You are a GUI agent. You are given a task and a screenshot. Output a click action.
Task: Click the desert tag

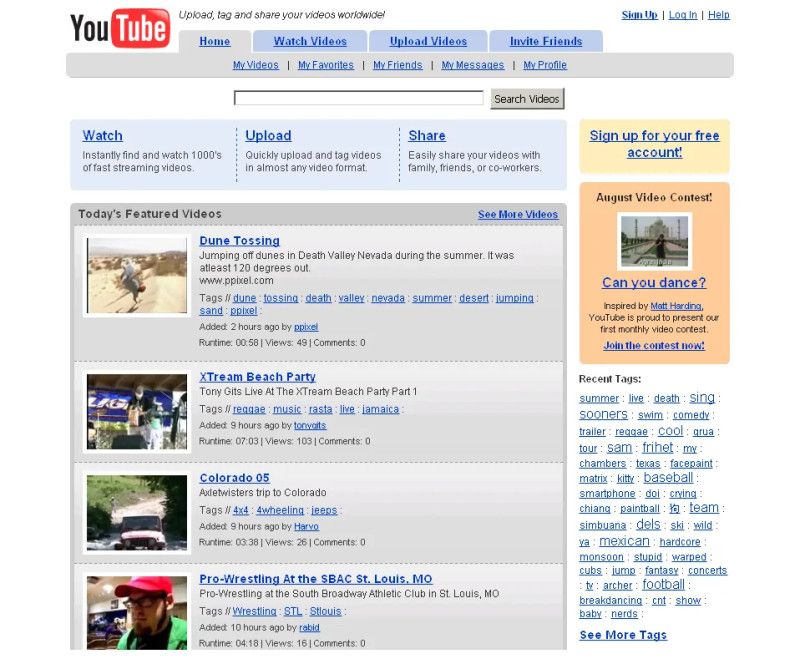pyautogui.click(x=473, y=298)
